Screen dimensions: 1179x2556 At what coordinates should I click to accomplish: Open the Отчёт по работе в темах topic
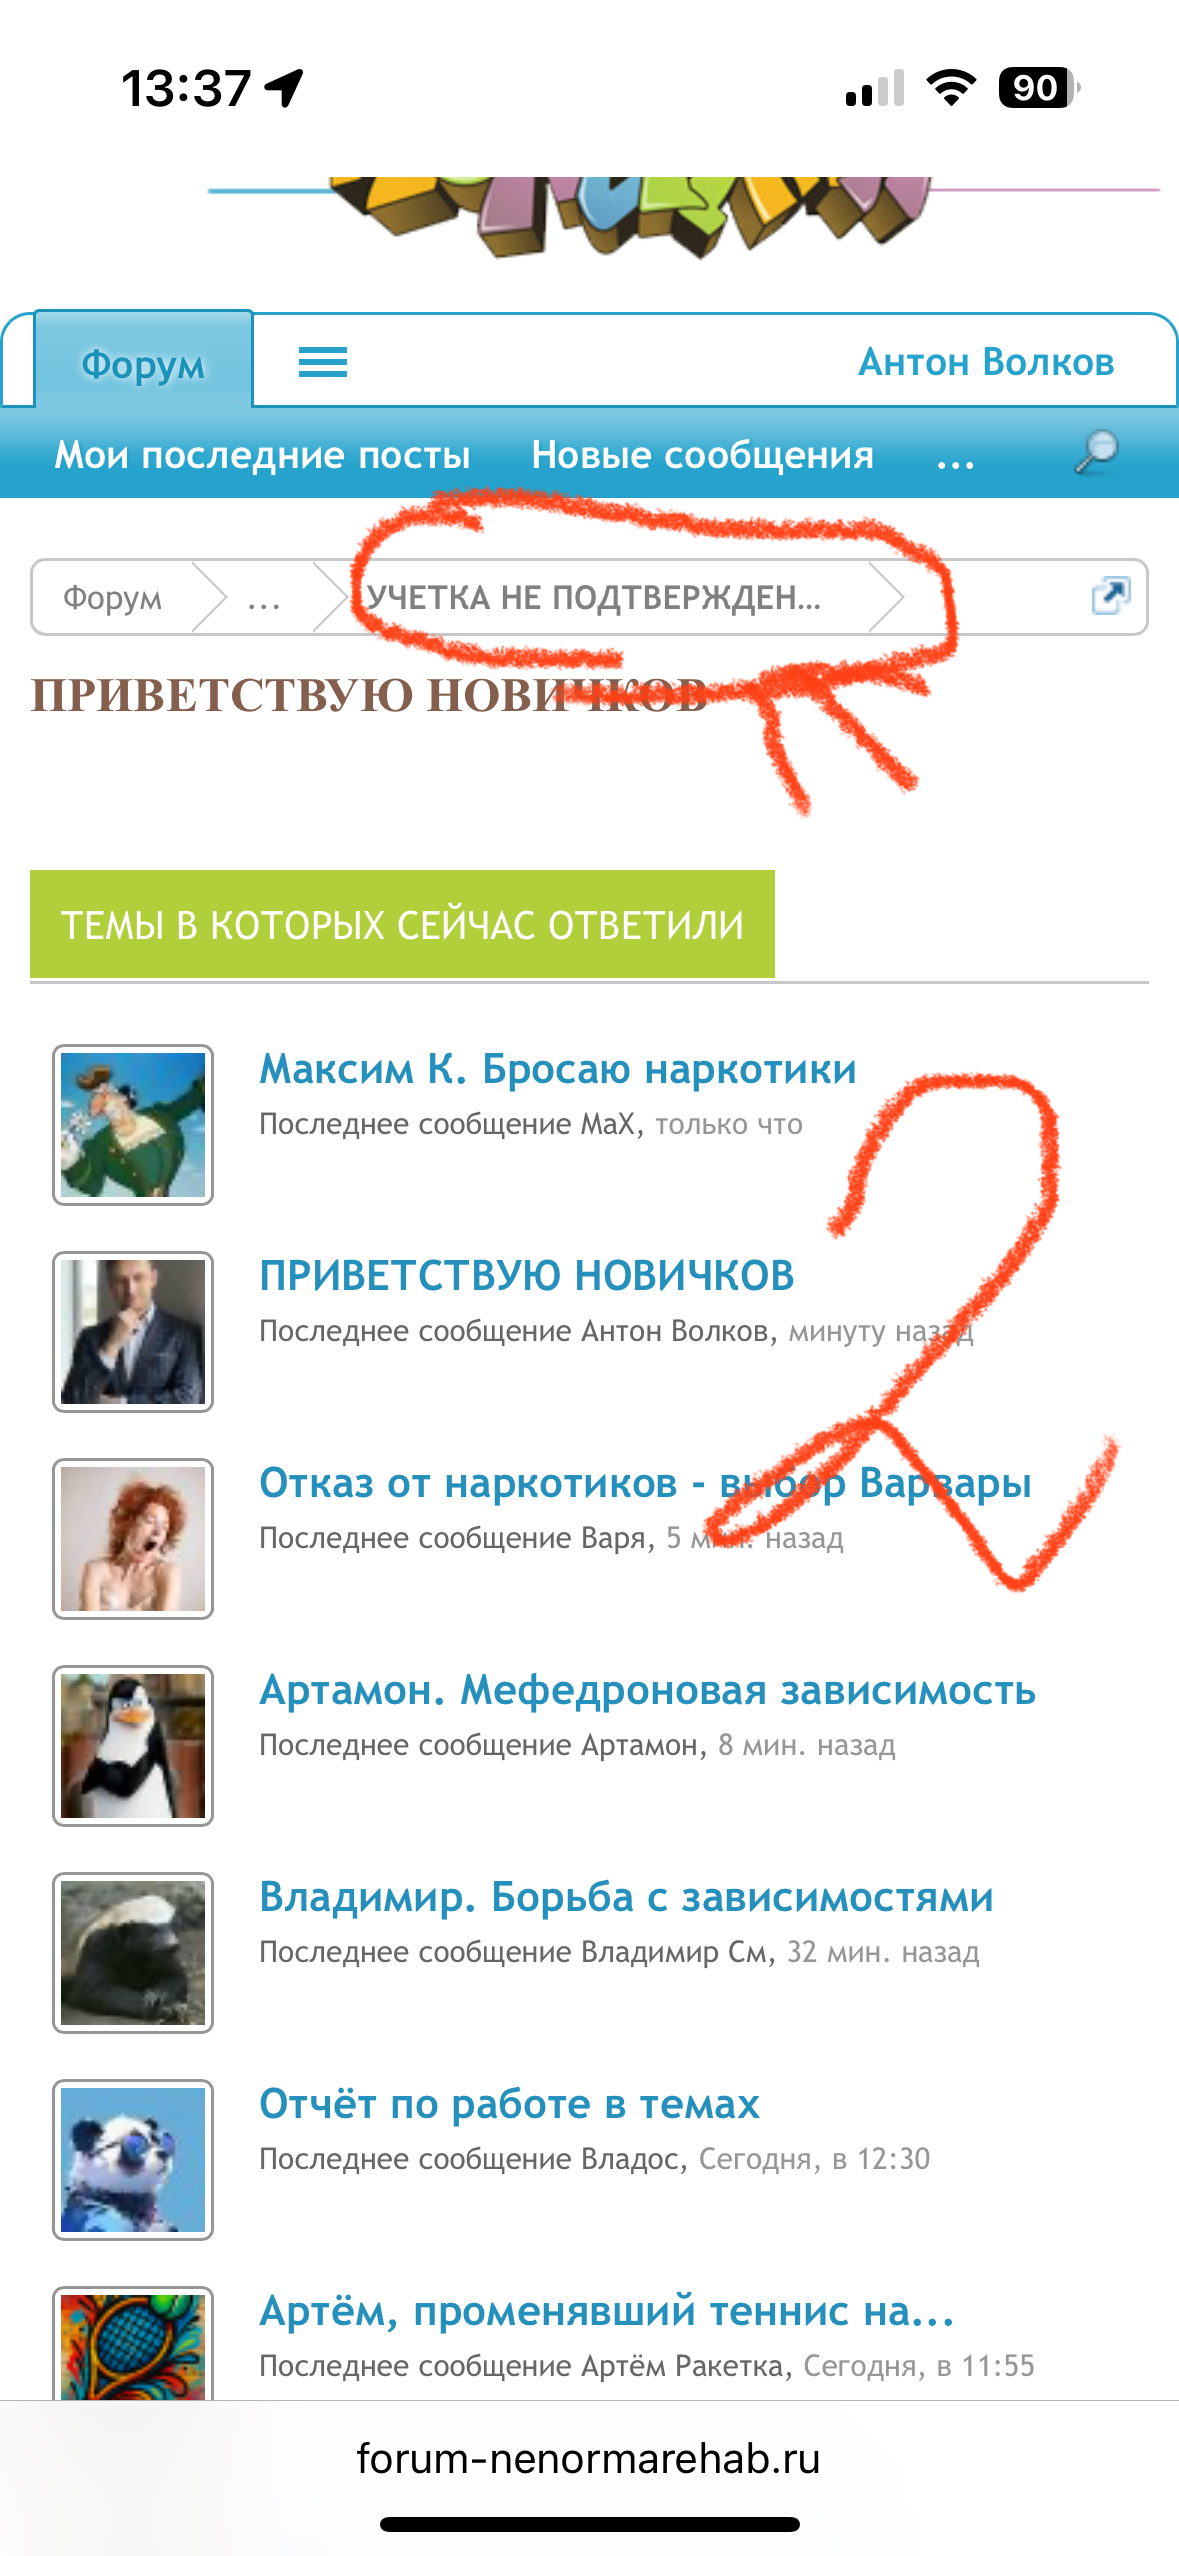tap(510, 2104)
